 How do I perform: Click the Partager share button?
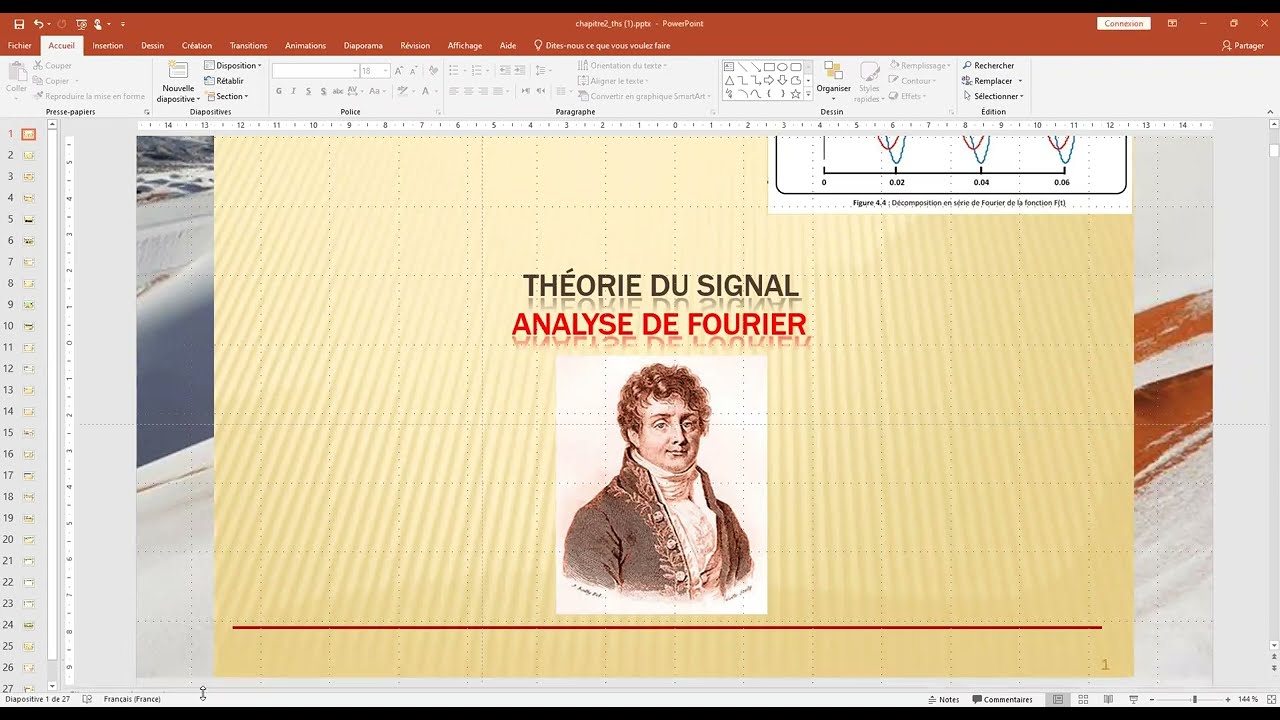[1243, 45]
